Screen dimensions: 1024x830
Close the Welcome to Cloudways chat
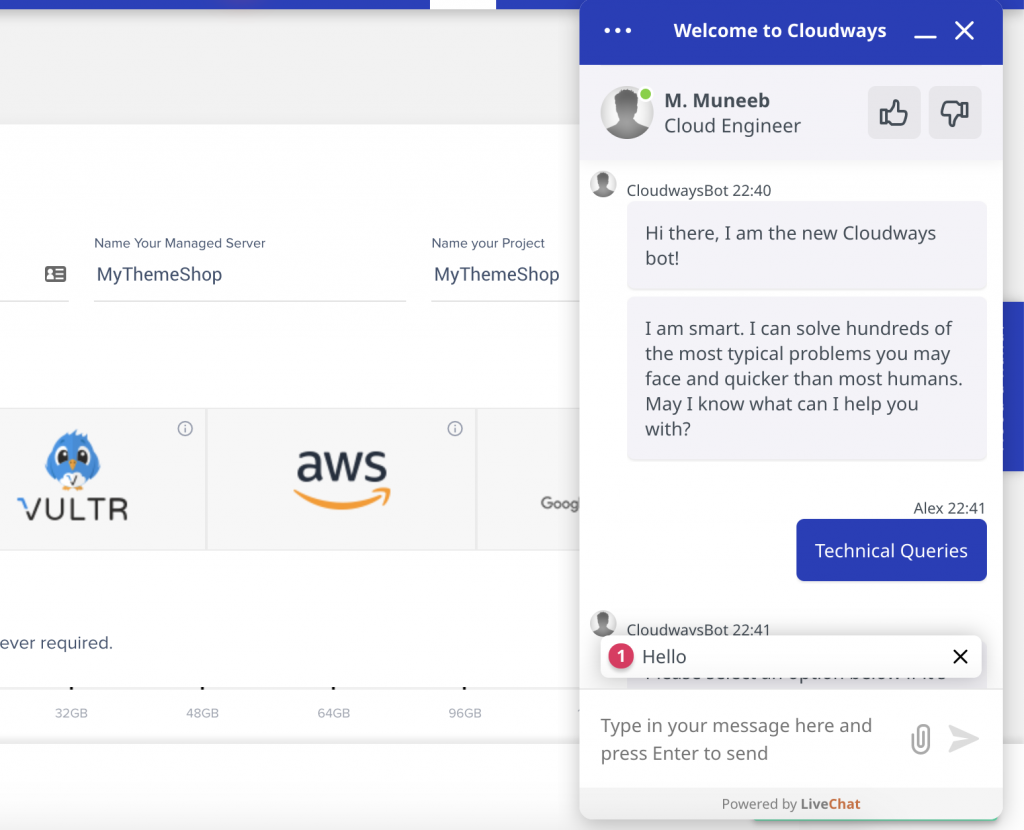[965, 31]
